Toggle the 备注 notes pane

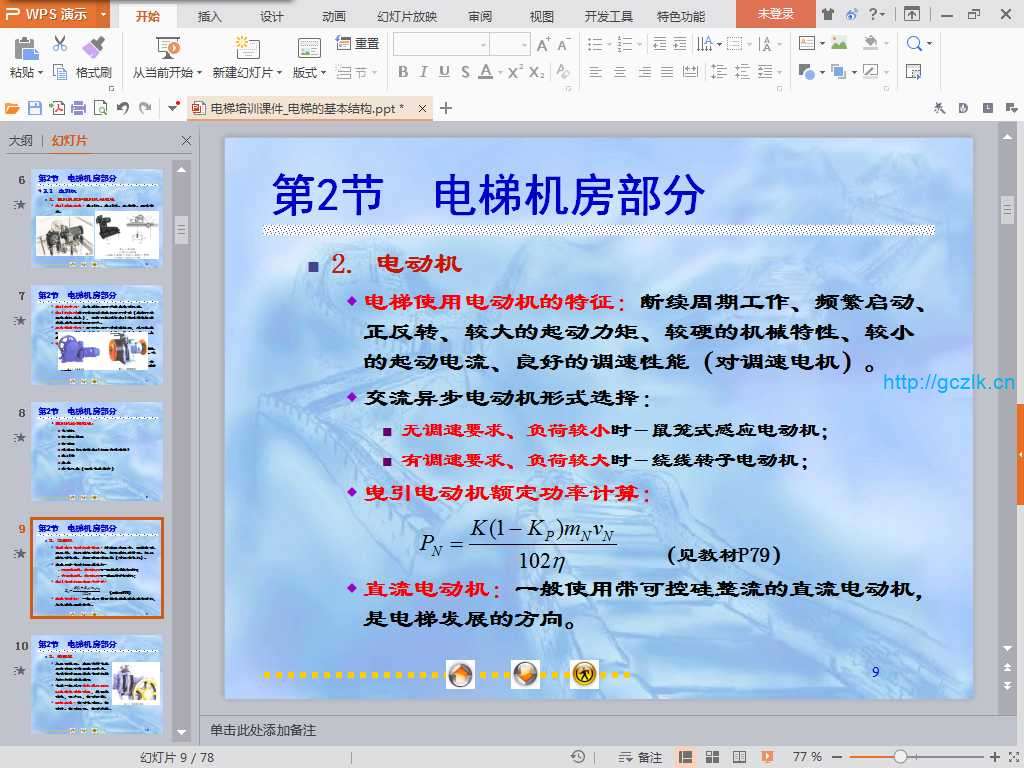pyautogui.click(x=641, y=757)
